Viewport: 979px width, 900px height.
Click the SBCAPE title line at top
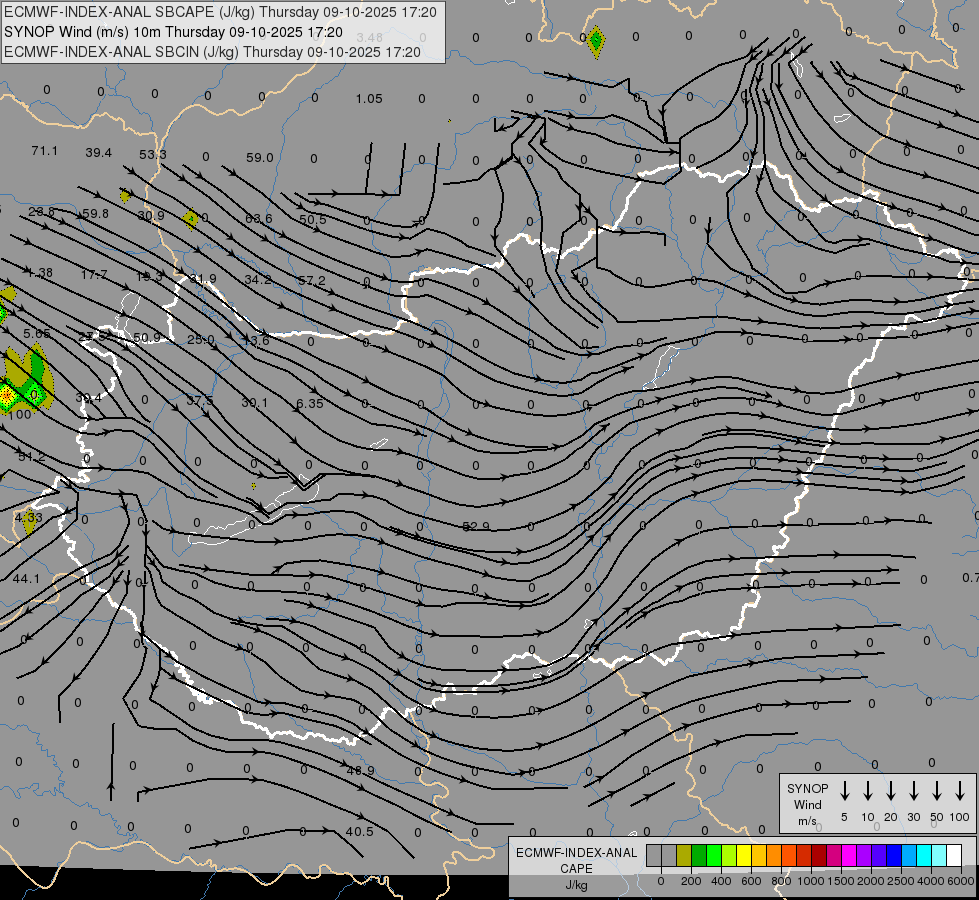[221, 12]
